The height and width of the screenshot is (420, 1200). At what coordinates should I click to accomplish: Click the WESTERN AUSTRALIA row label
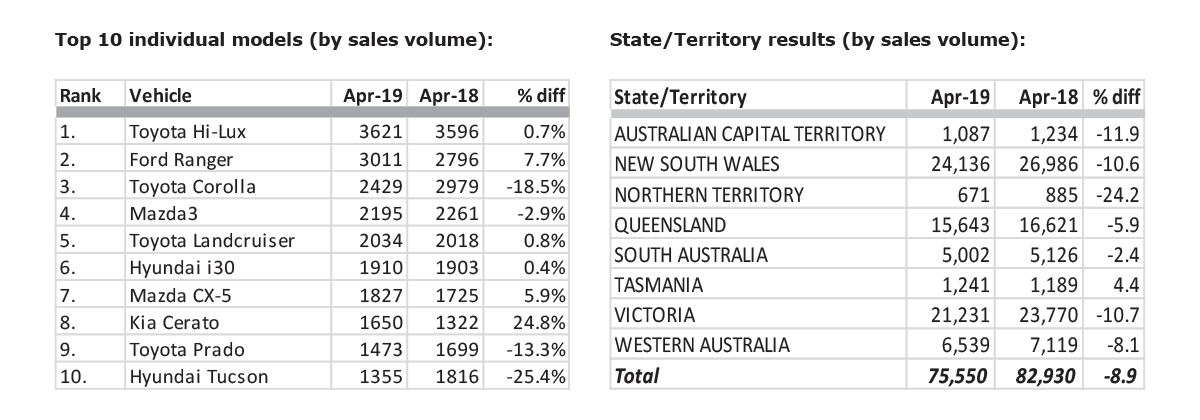[701, 346]
